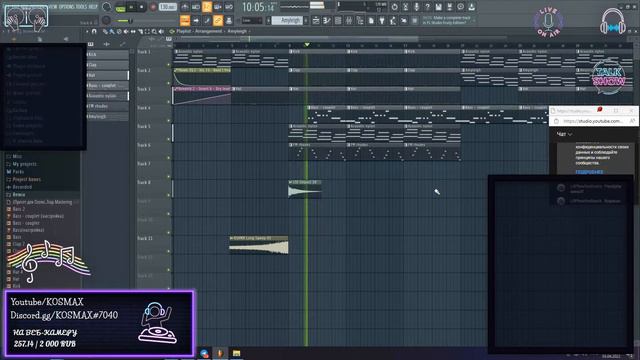Screen dimensions: 640x360
Task: Toggle loop recording icon
Action: click(x=229, y=7)
